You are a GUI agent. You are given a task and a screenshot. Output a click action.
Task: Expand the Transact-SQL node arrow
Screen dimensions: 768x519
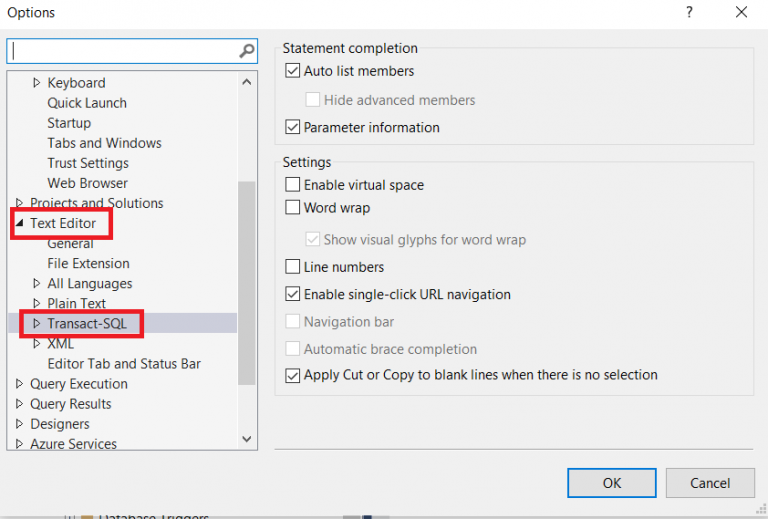(36, 323)
